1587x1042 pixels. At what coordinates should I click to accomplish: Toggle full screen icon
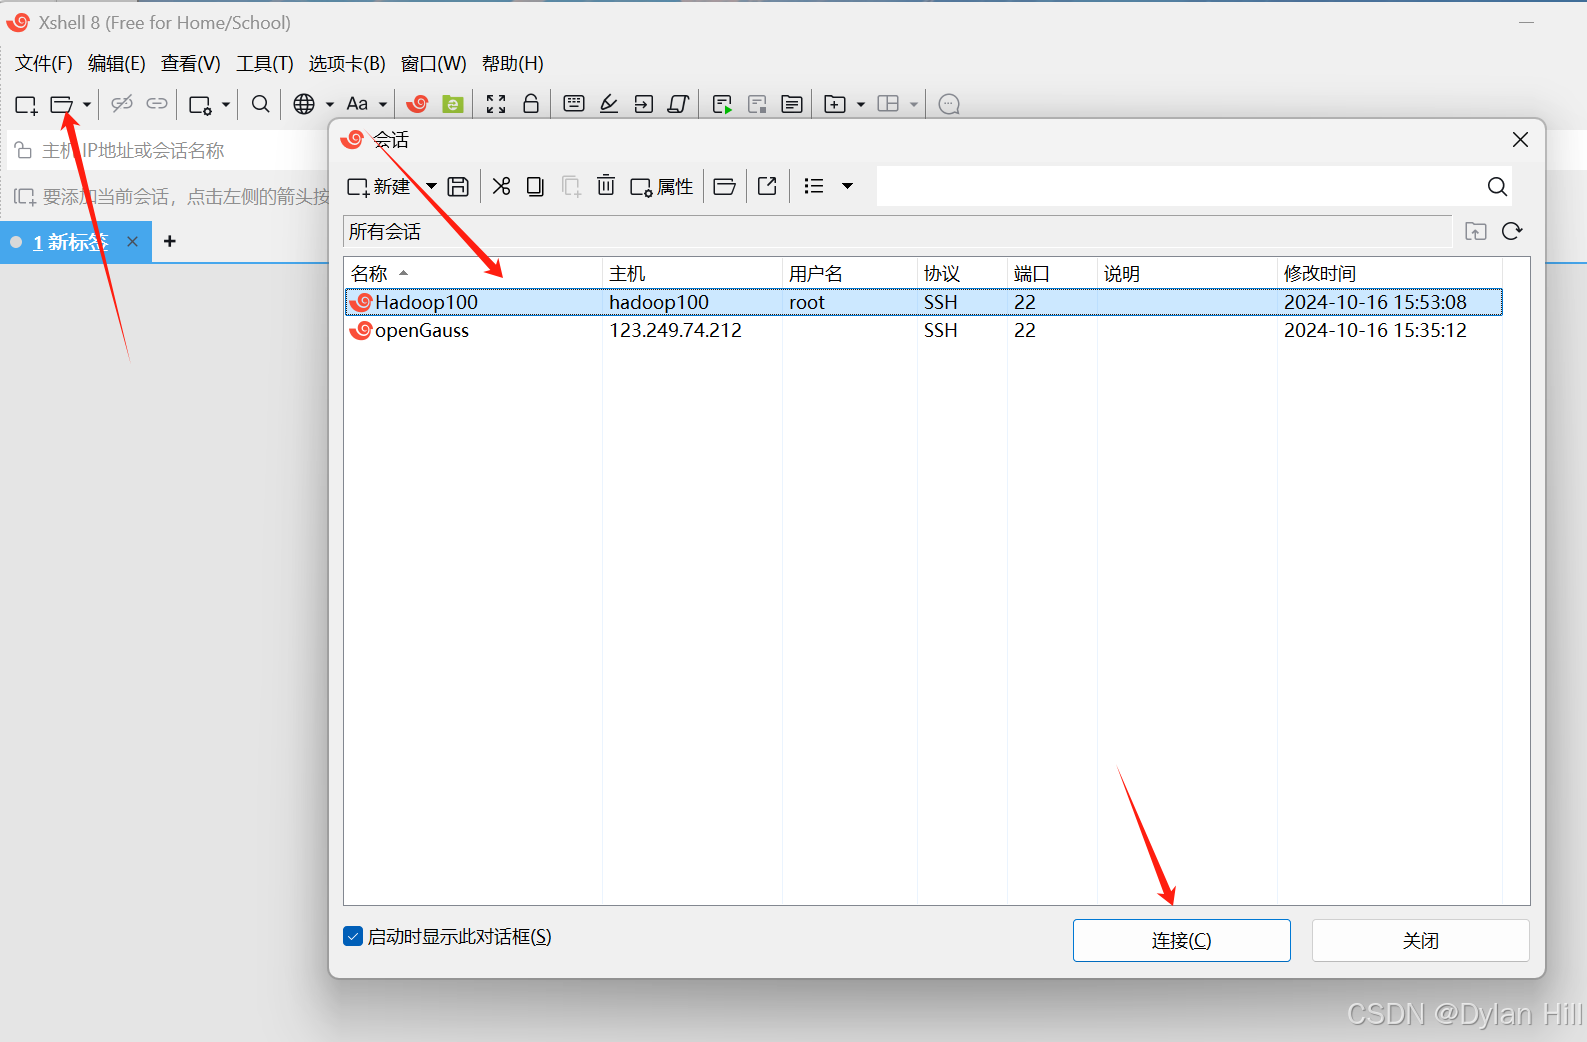[496, 104]
